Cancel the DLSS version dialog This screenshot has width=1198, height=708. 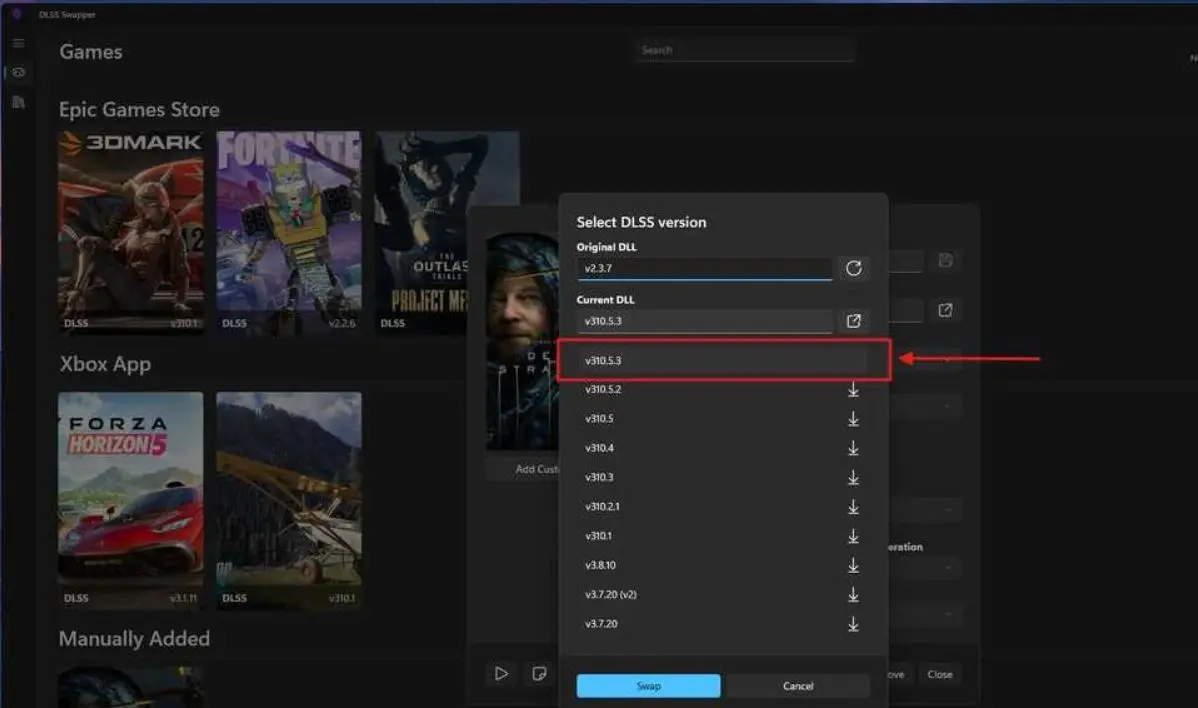pos(798,686)
